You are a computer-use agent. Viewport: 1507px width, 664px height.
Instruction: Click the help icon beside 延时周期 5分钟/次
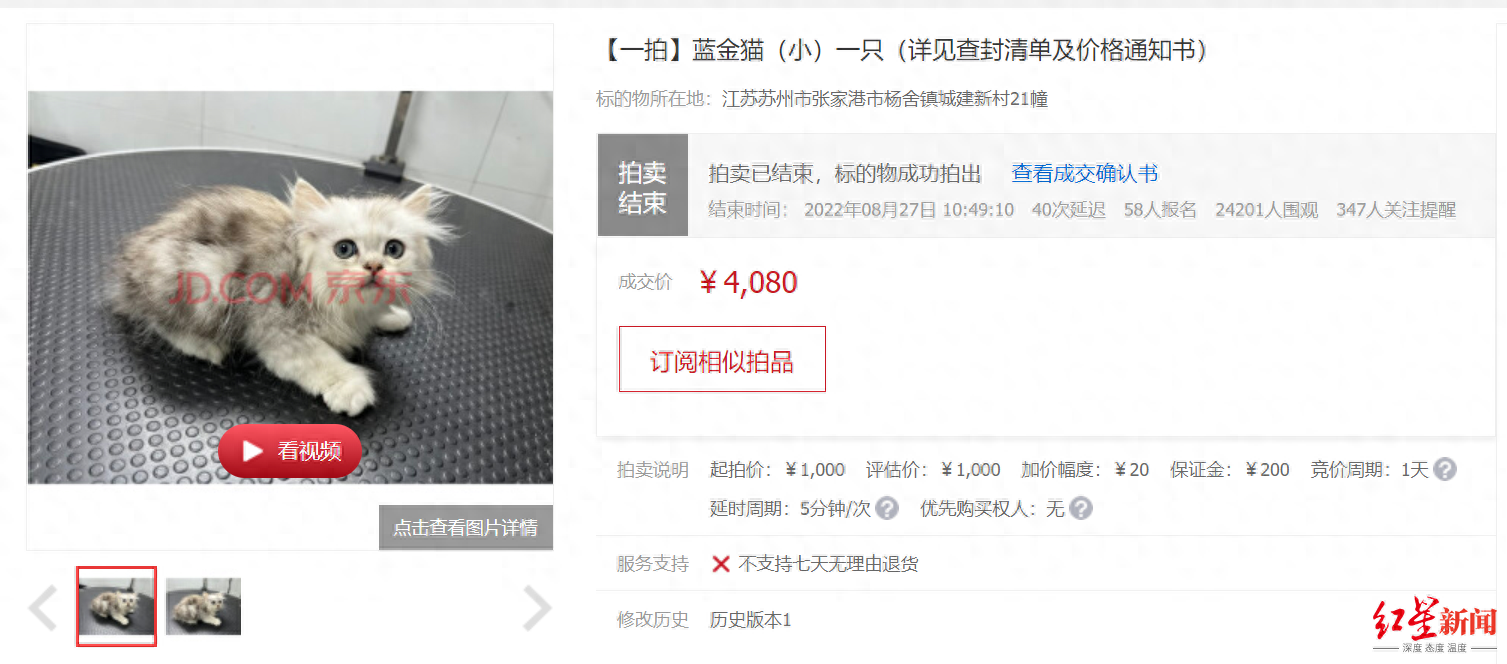click(x=887, y=509)
